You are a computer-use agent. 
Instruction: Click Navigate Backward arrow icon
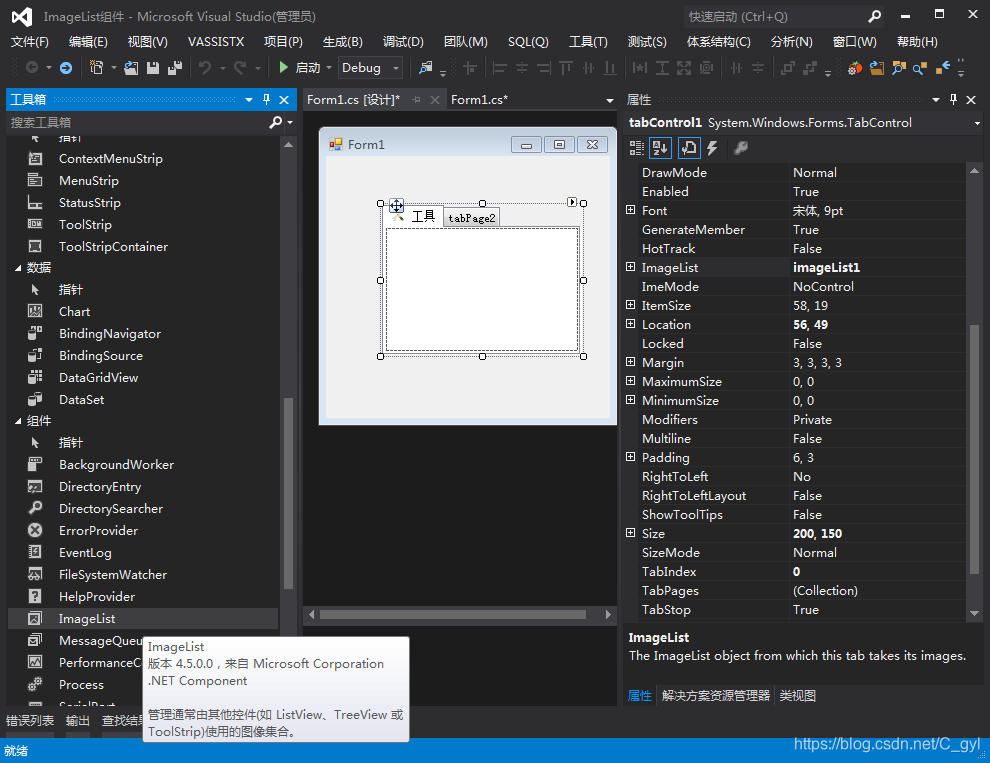click(32, 67)
